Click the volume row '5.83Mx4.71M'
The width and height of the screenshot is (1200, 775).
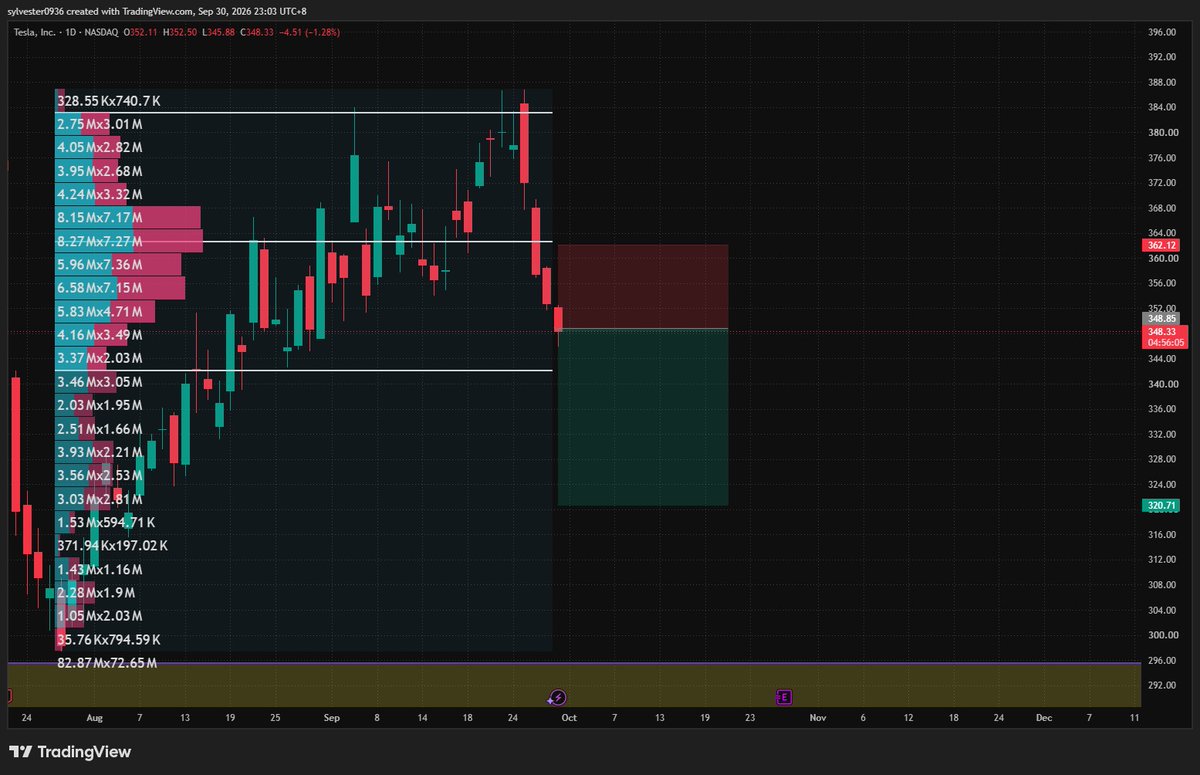coord(100,312)
